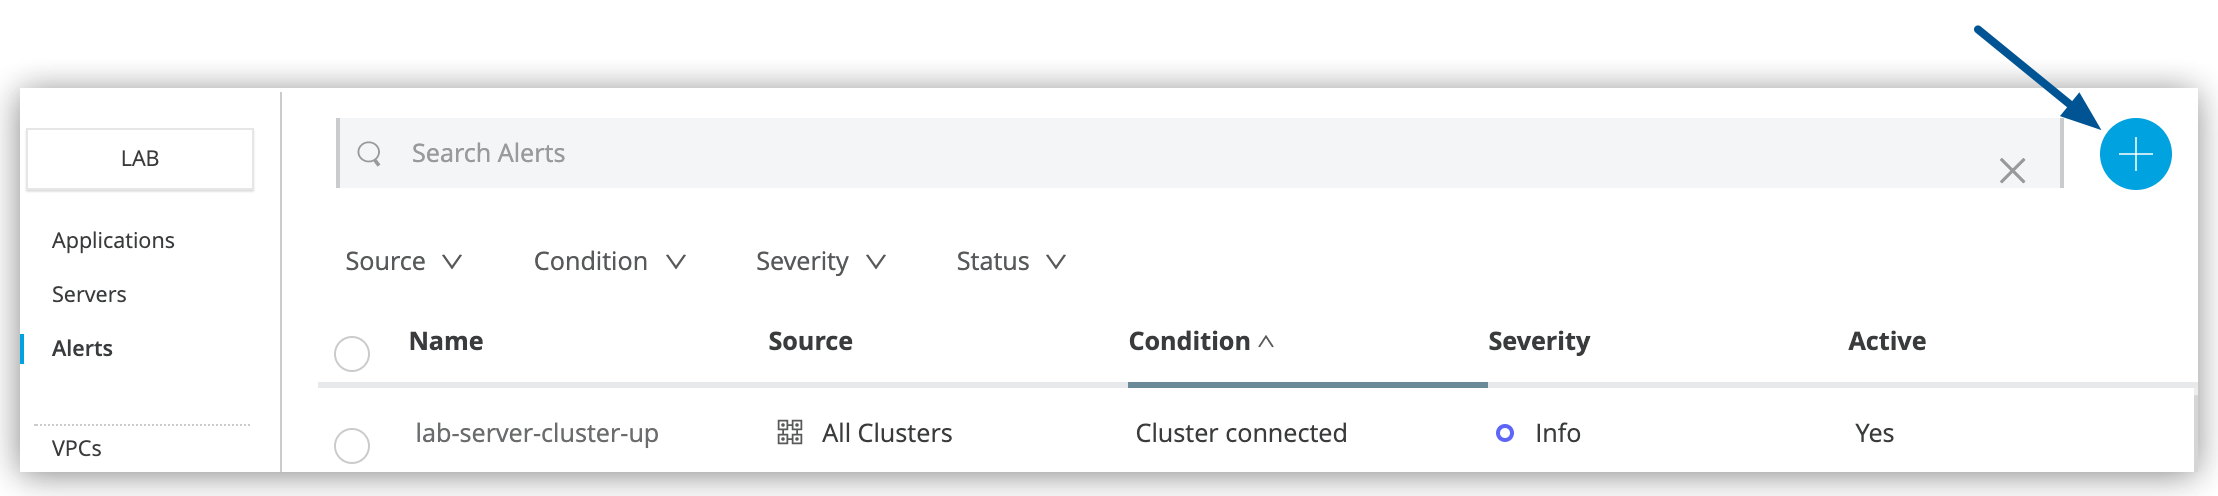Open the Condition filter dropdown
This screenshot has height=496, width=2218.
tap(609, 261)
